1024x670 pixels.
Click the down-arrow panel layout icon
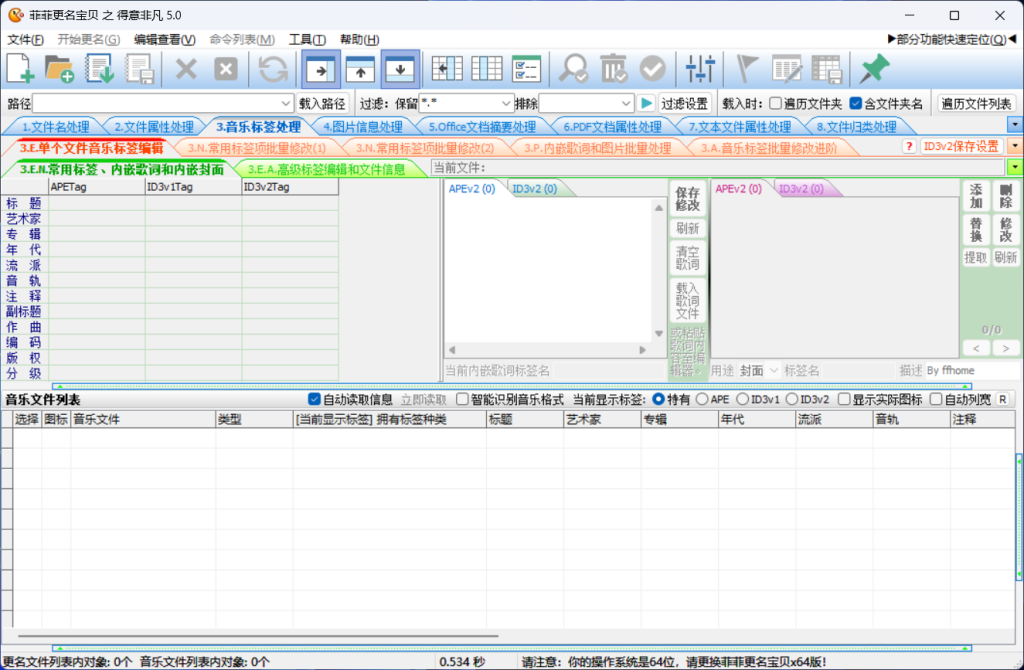[x=400, y=68]
